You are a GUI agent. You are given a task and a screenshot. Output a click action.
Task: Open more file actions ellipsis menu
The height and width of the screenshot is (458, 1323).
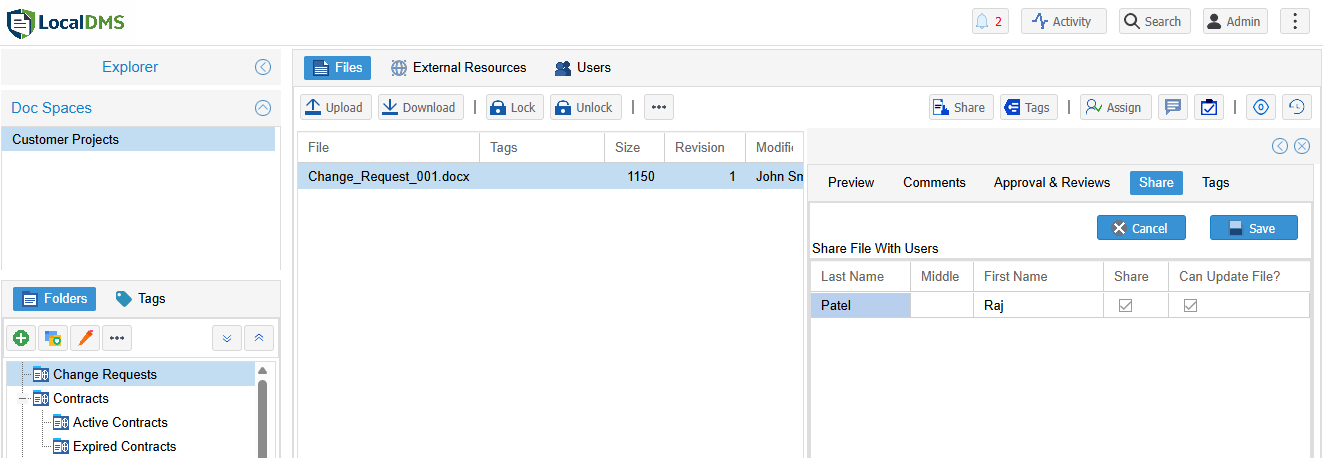pos(659,107)
